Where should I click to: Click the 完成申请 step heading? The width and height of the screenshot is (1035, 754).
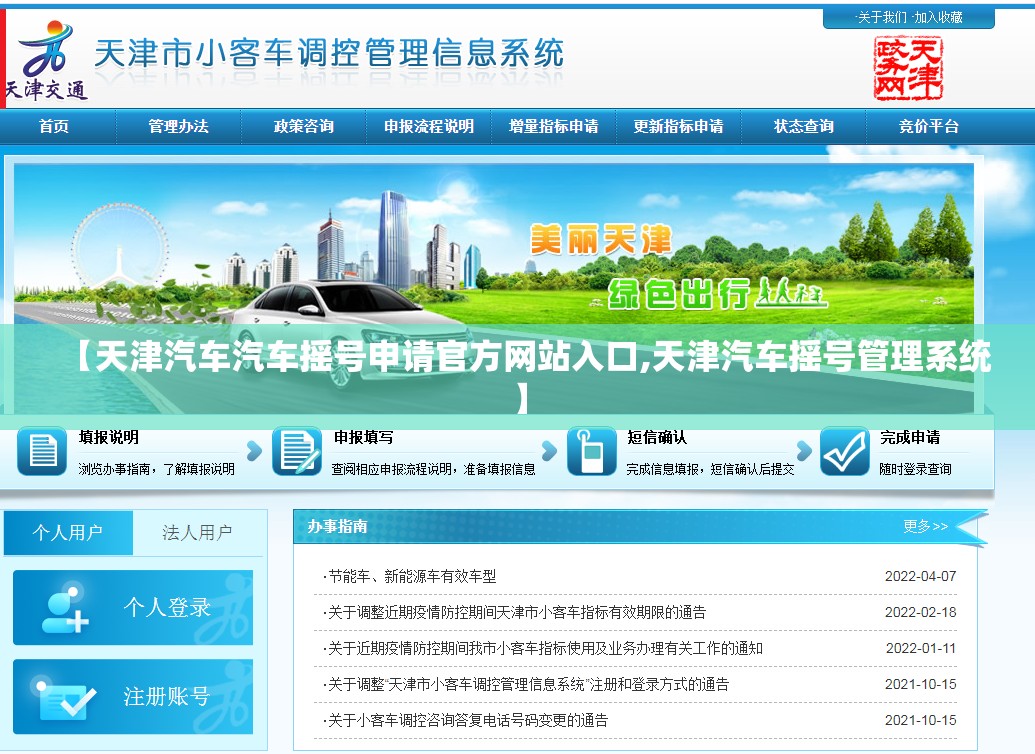(x=910, y=437)
